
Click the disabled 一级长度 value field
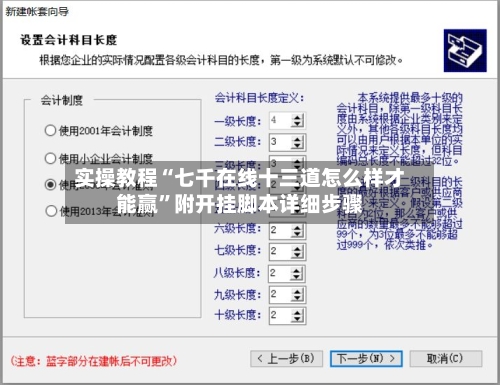click(281, 121)
